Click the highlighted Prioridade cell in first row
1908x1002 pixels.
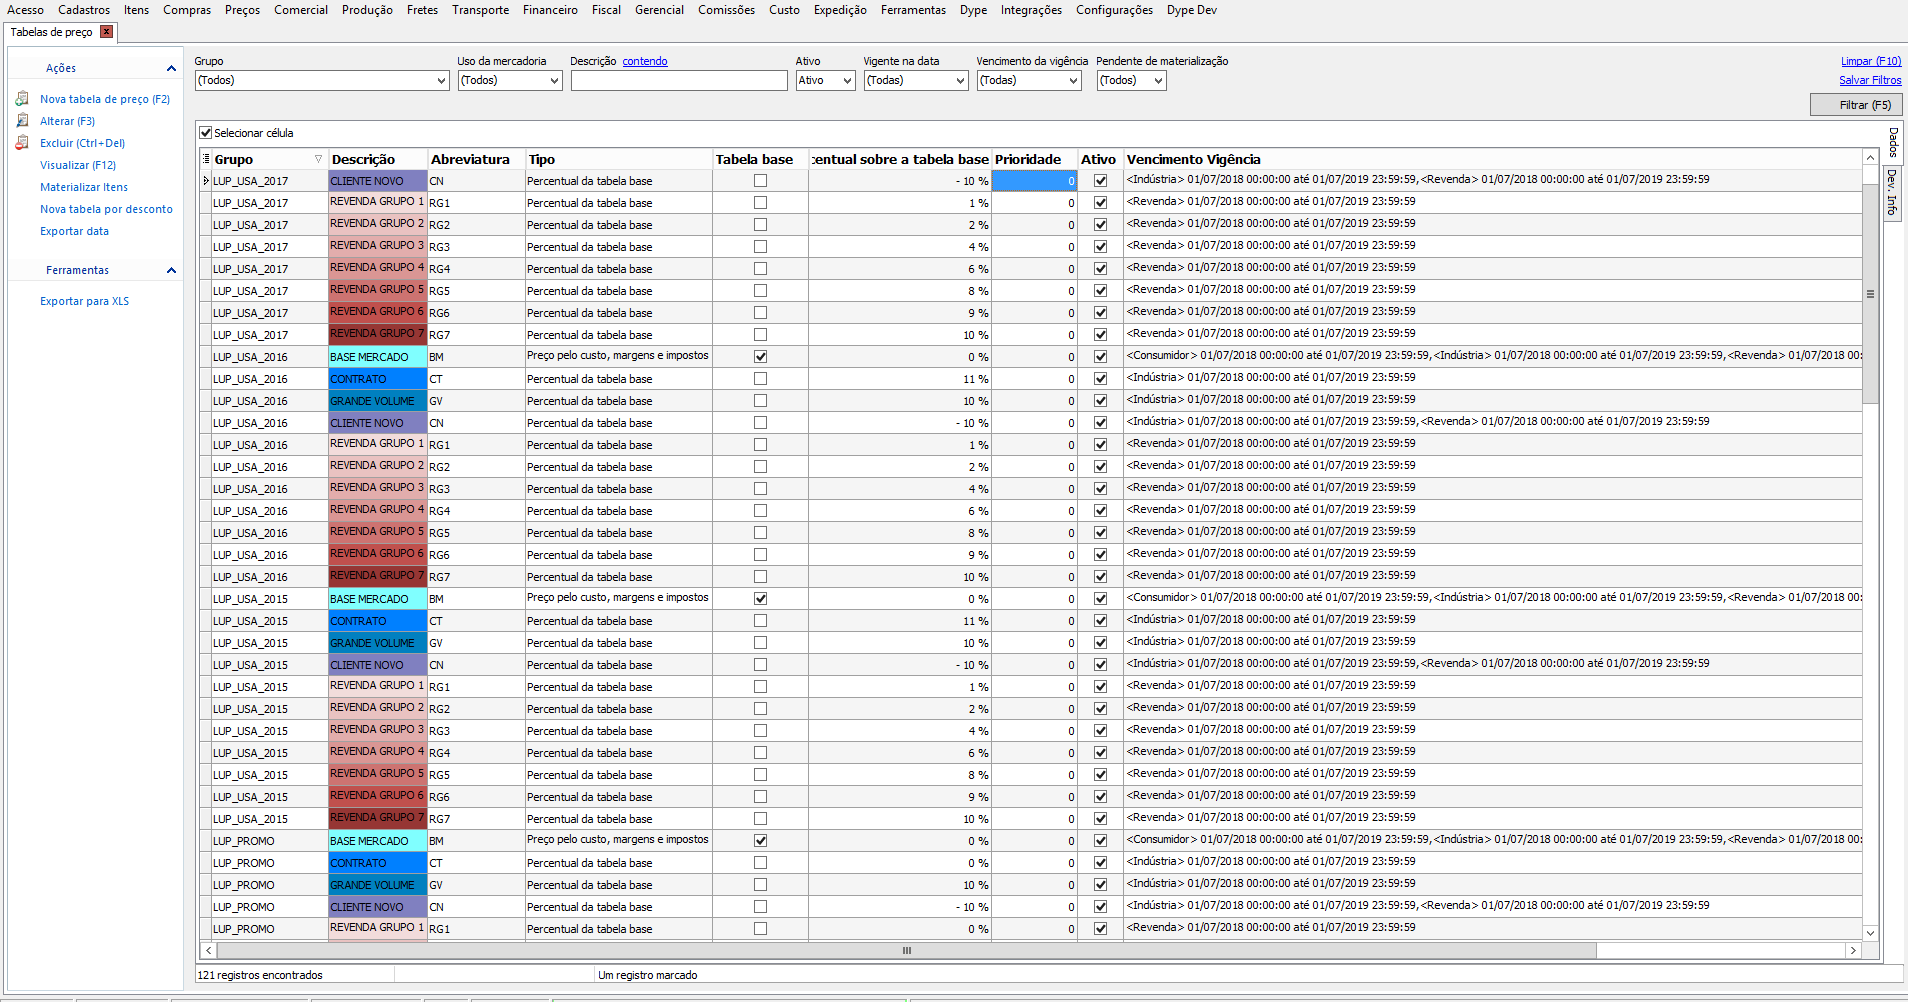tap(1034, 181)
